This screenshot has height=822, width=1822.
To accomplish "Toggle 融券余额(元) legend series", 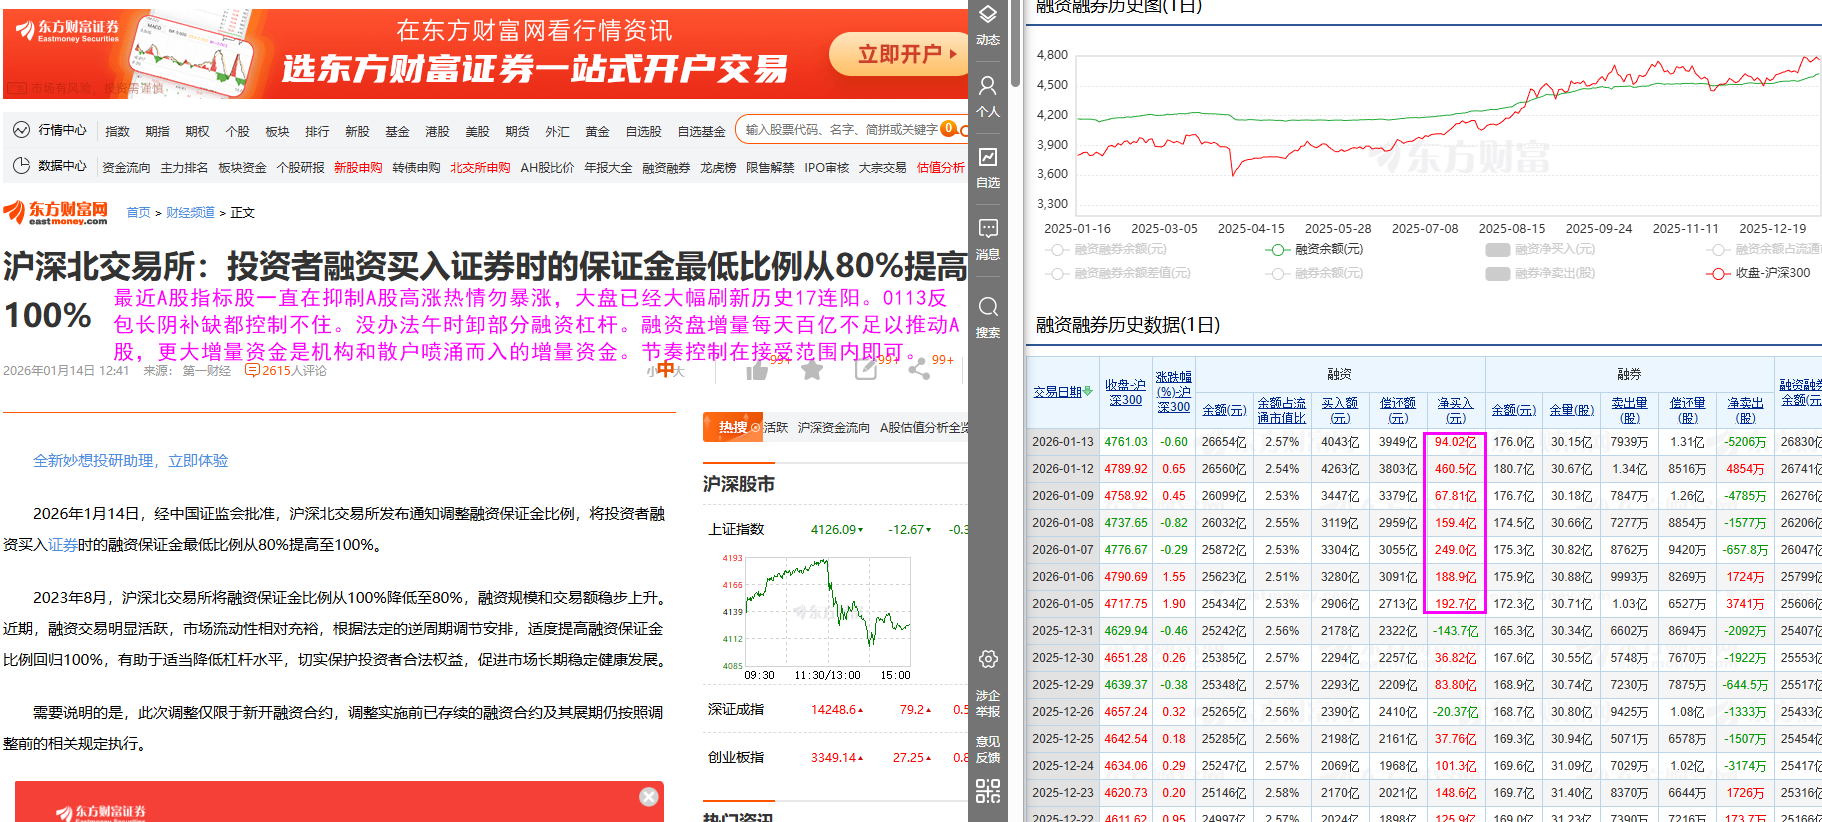I will 1313,273.
